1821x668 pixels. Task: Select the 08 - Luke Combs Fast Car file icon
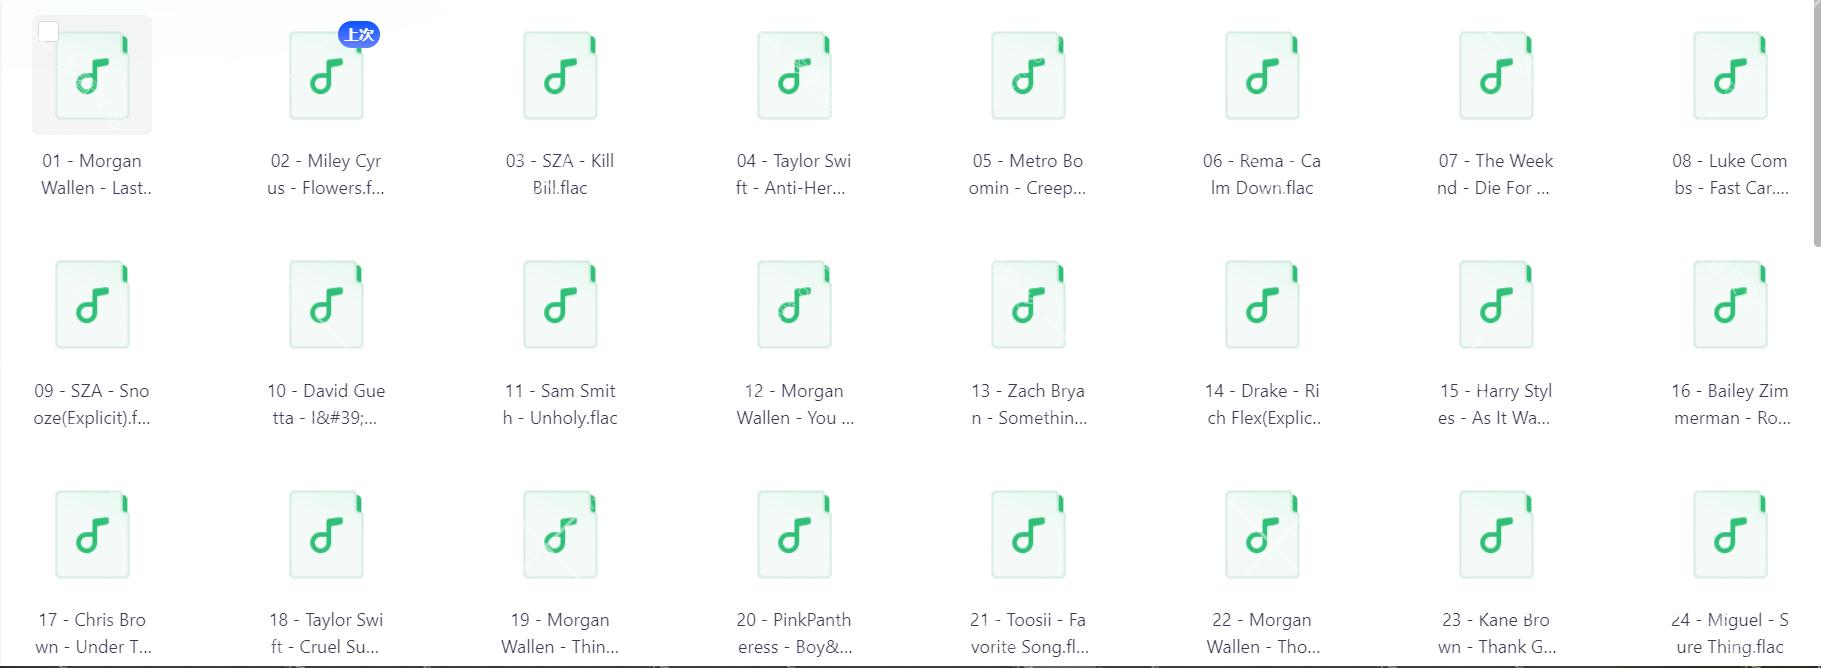tap(1730, 76)
